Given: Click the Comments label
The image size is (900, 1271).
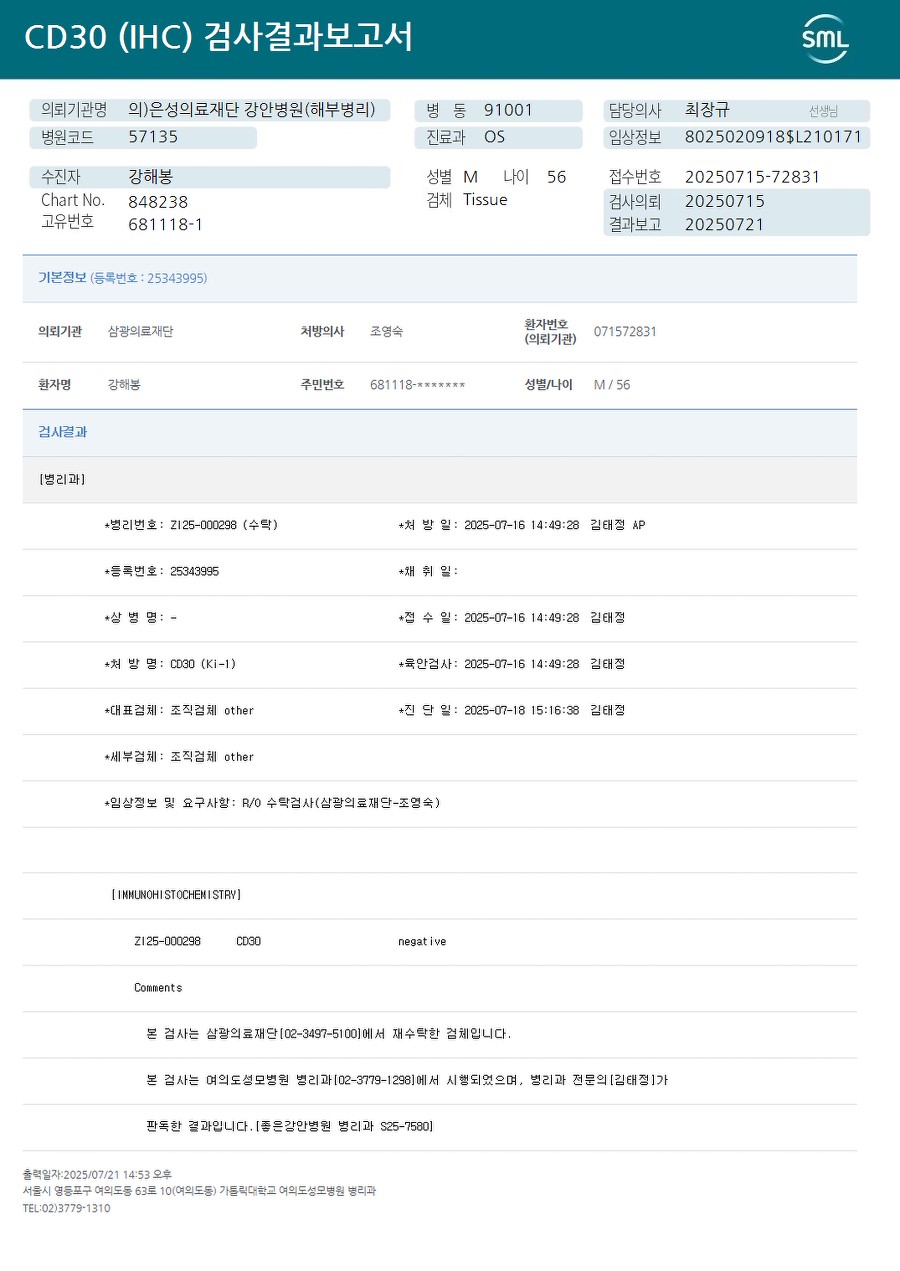Looking at the screenshot, I should [158, 988].
